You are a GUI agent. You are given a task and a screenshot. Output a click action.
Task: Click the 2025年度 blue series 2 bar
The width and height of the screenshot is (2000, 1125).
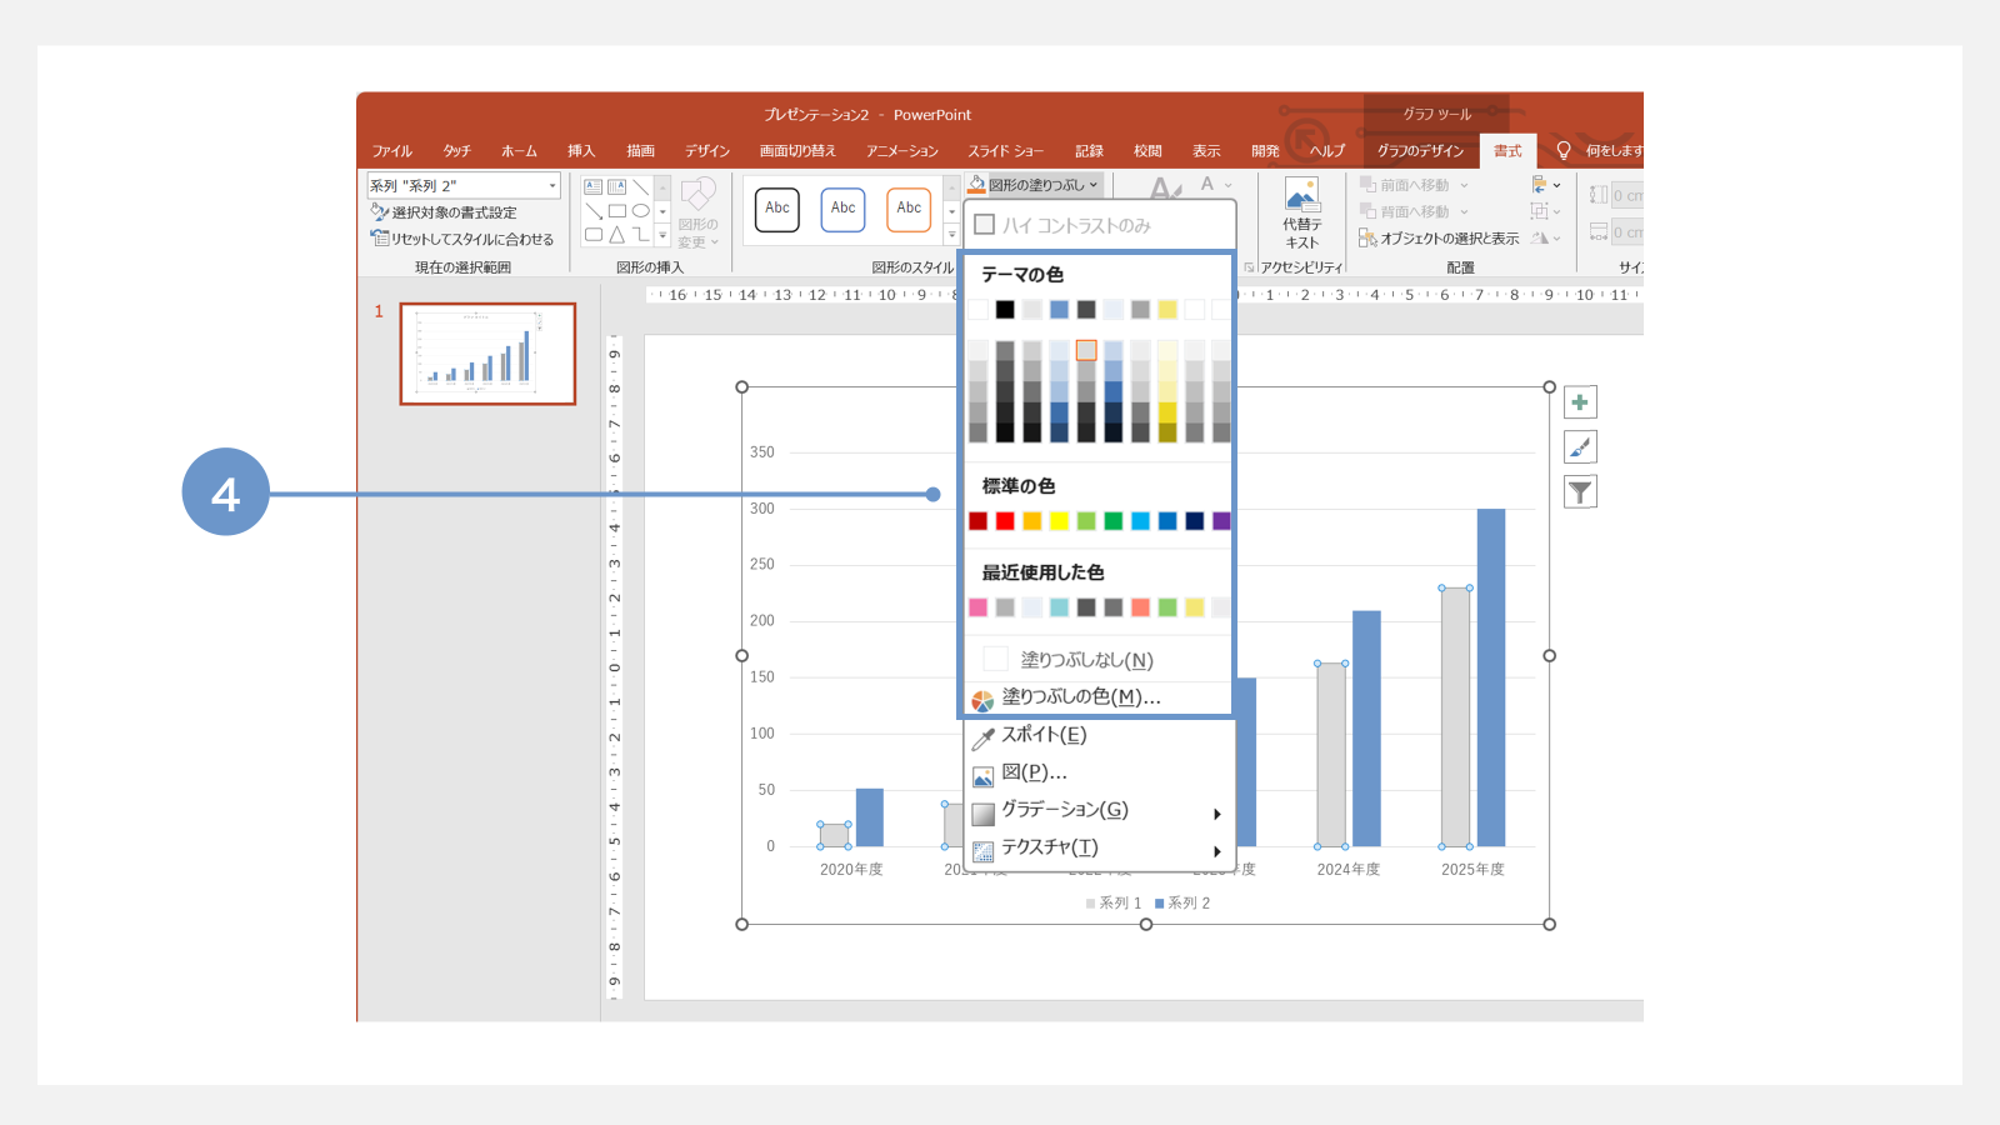[x=1491, y=677]
